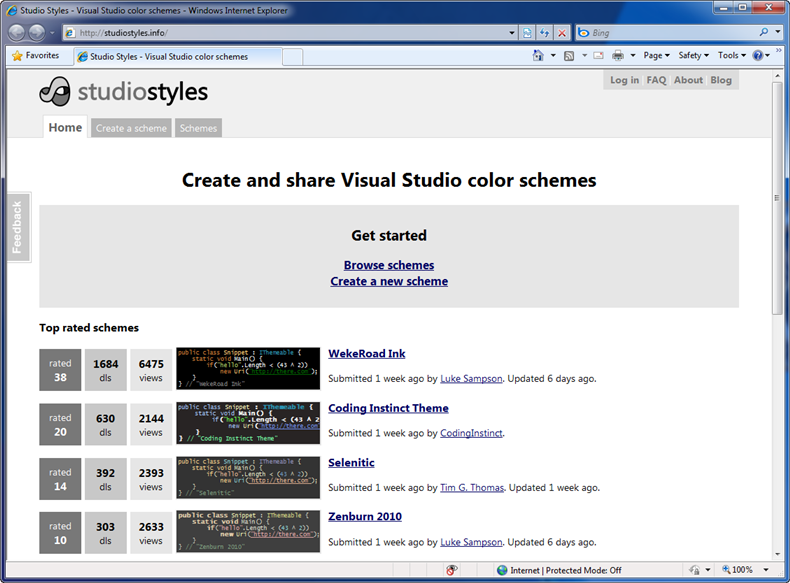This screenshot has height=583, width=790.
Task: Click the rated 20 box
Action: point(60,424)
